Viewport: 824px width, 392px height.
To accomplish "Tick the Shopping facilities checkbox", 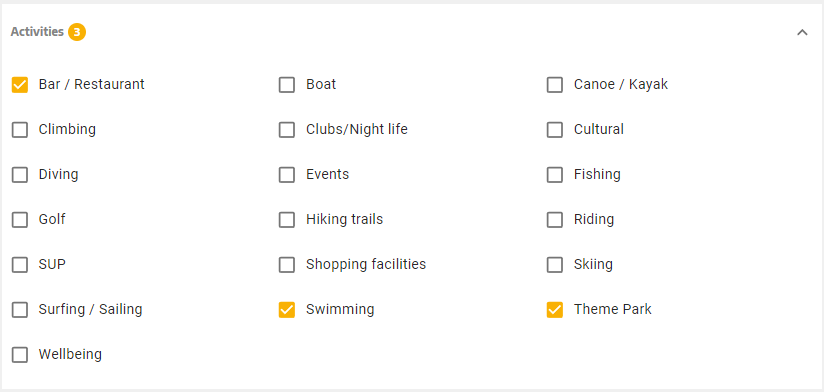I will [x=287, y=265].
